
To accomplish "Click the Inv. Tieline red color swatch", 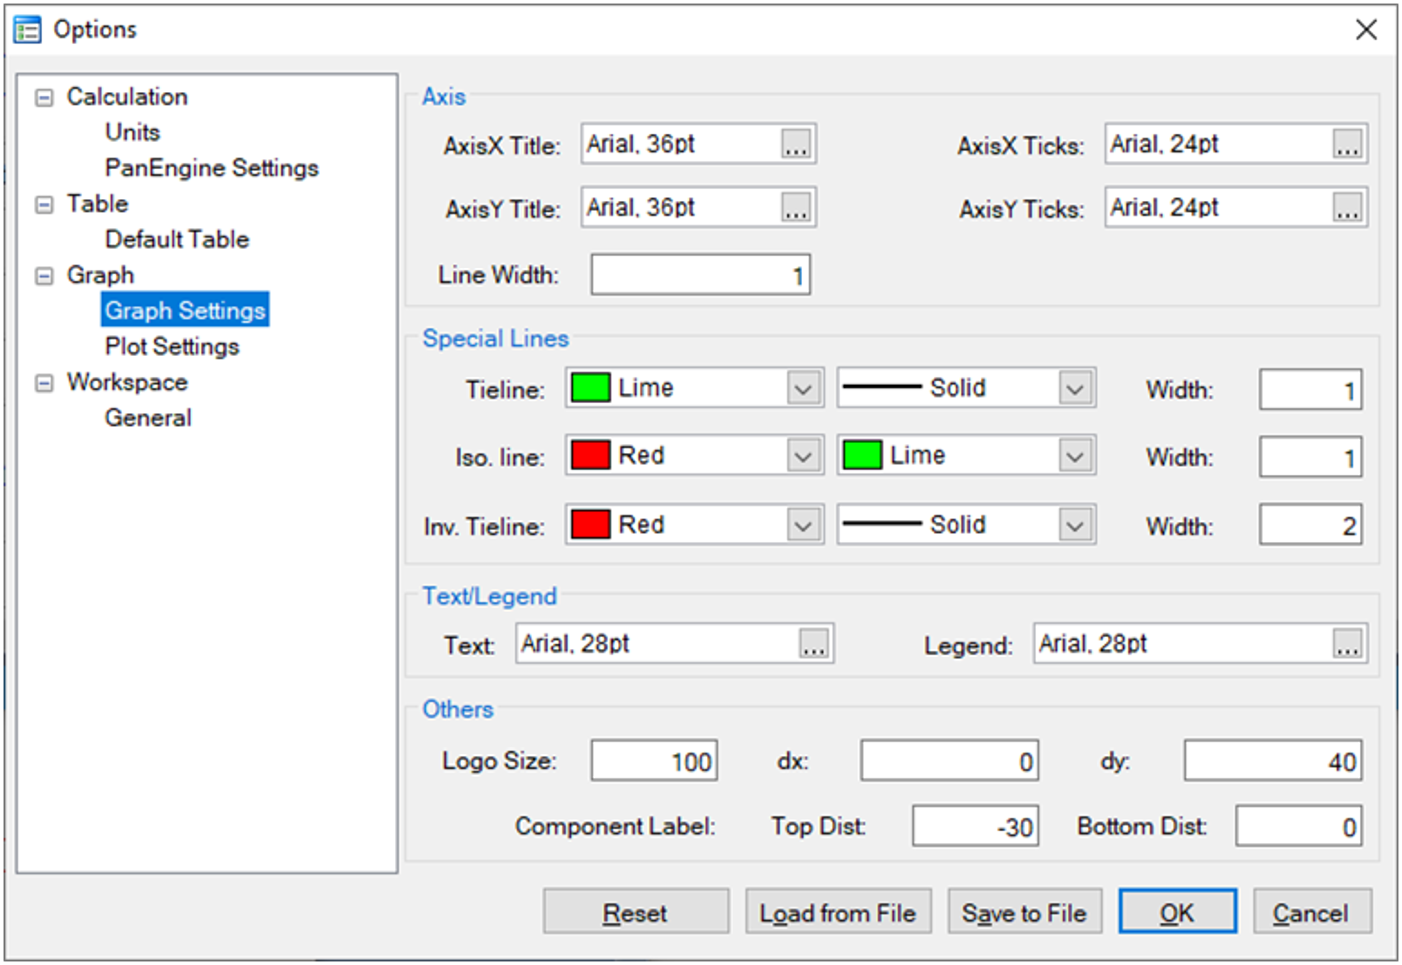I will click(x=591, y=525).
